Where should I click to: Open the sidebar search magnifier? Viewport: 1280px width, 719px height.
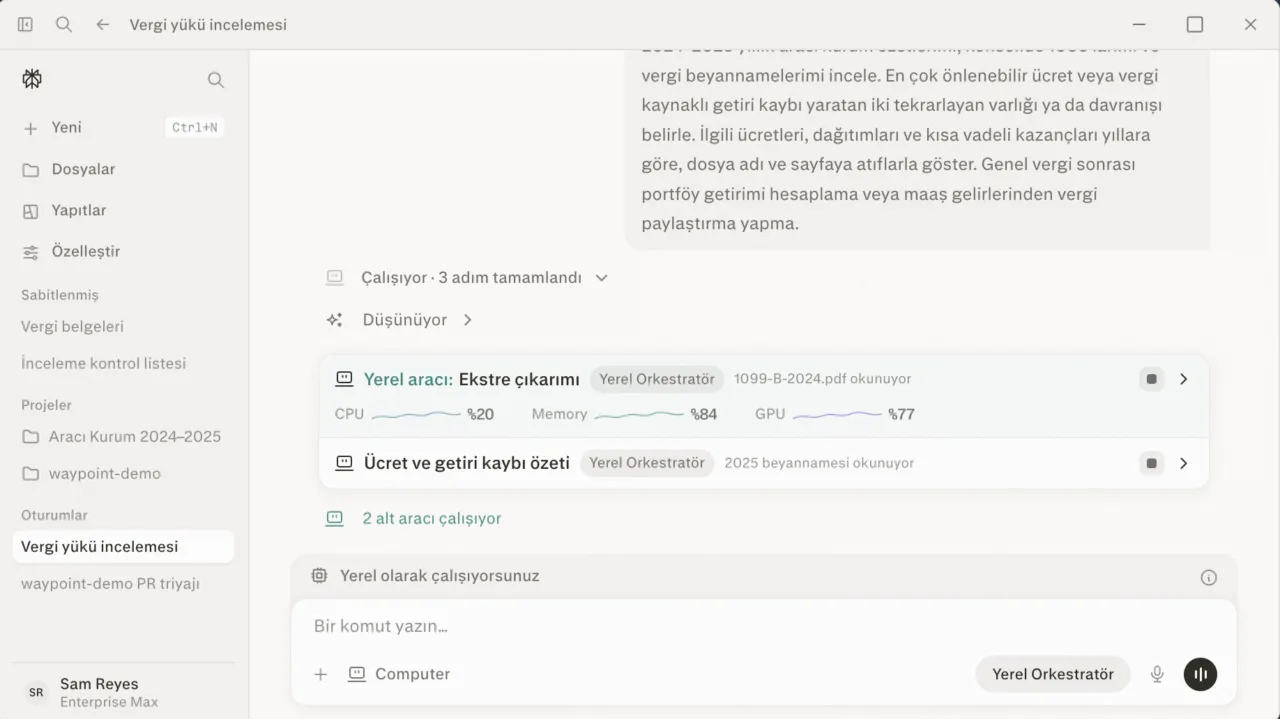pos(216,80)
